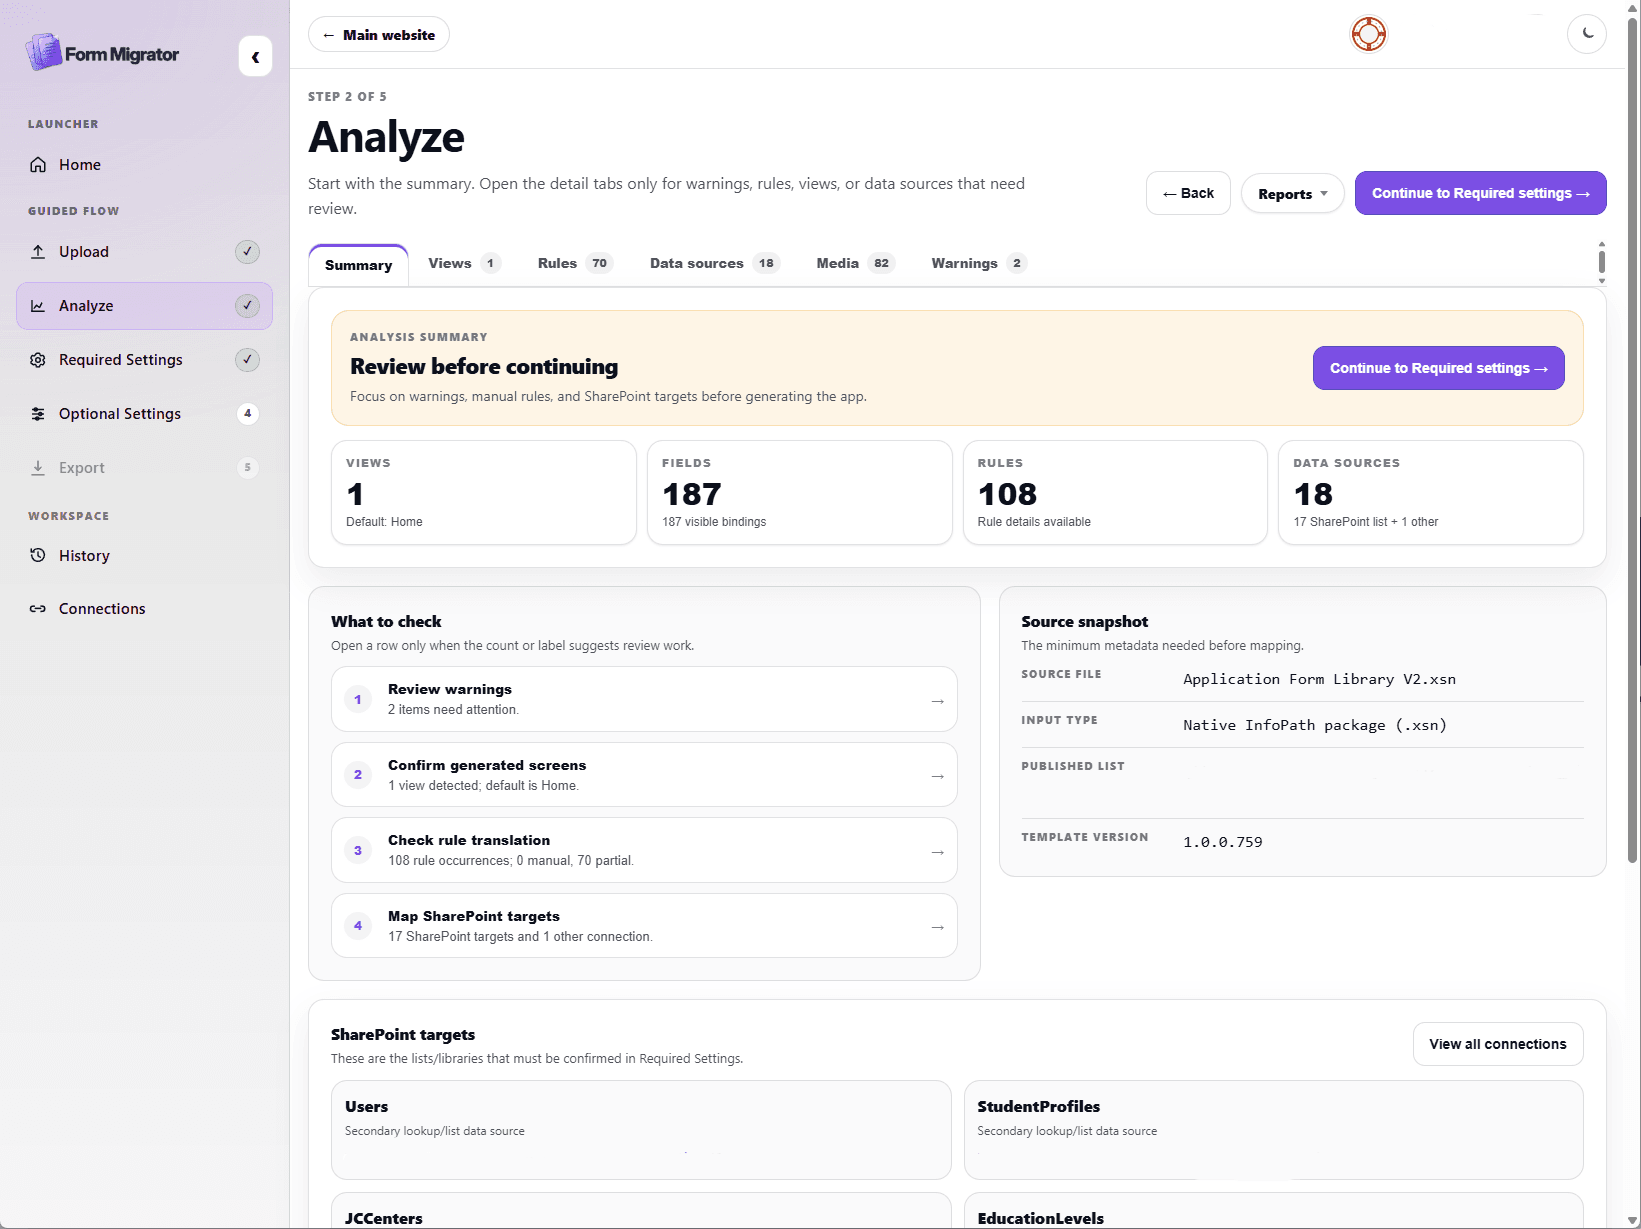Click top Continue to Required settings button
The image size is (1641, 1229).
tap(1480, 193)
